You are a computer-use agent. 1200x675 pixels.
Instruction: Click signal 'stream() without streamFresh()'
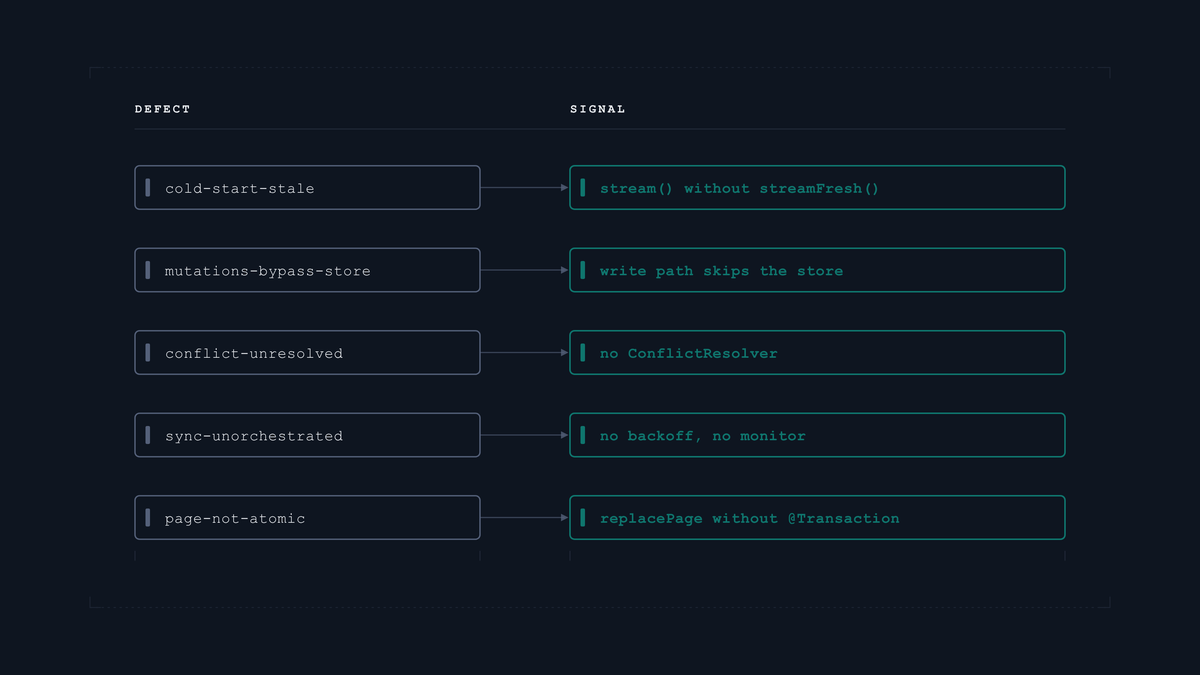point(817,188)
